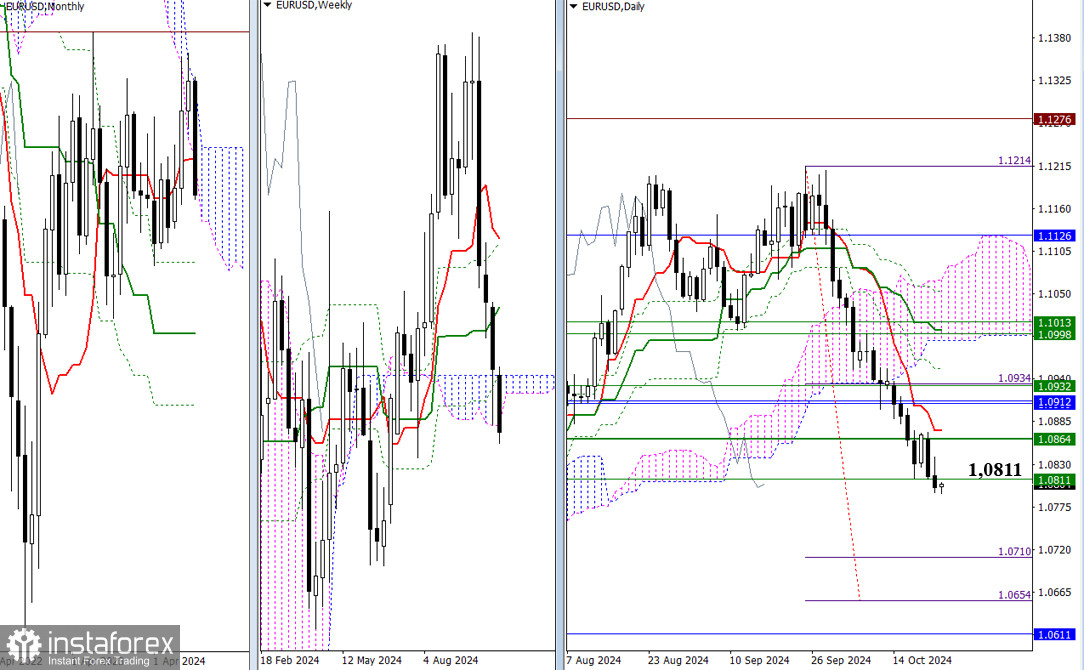1084x670 pixels.
Task: Open the EURUSD,Weekly chart title dropdown arrow
Action: click(x=268, y=6)
